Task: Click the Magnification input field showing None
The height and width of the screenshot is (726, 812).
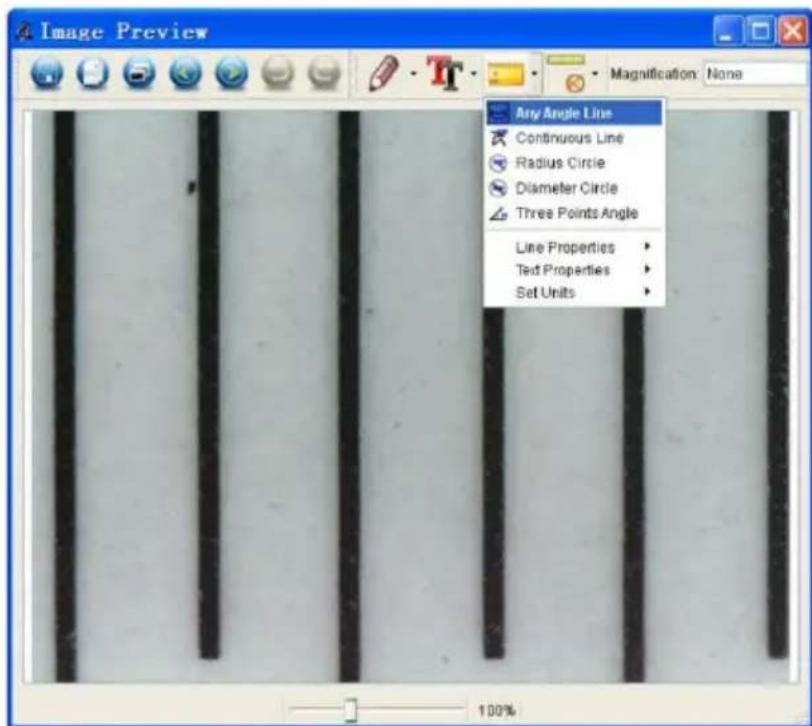Action: (x=756, y=74)
